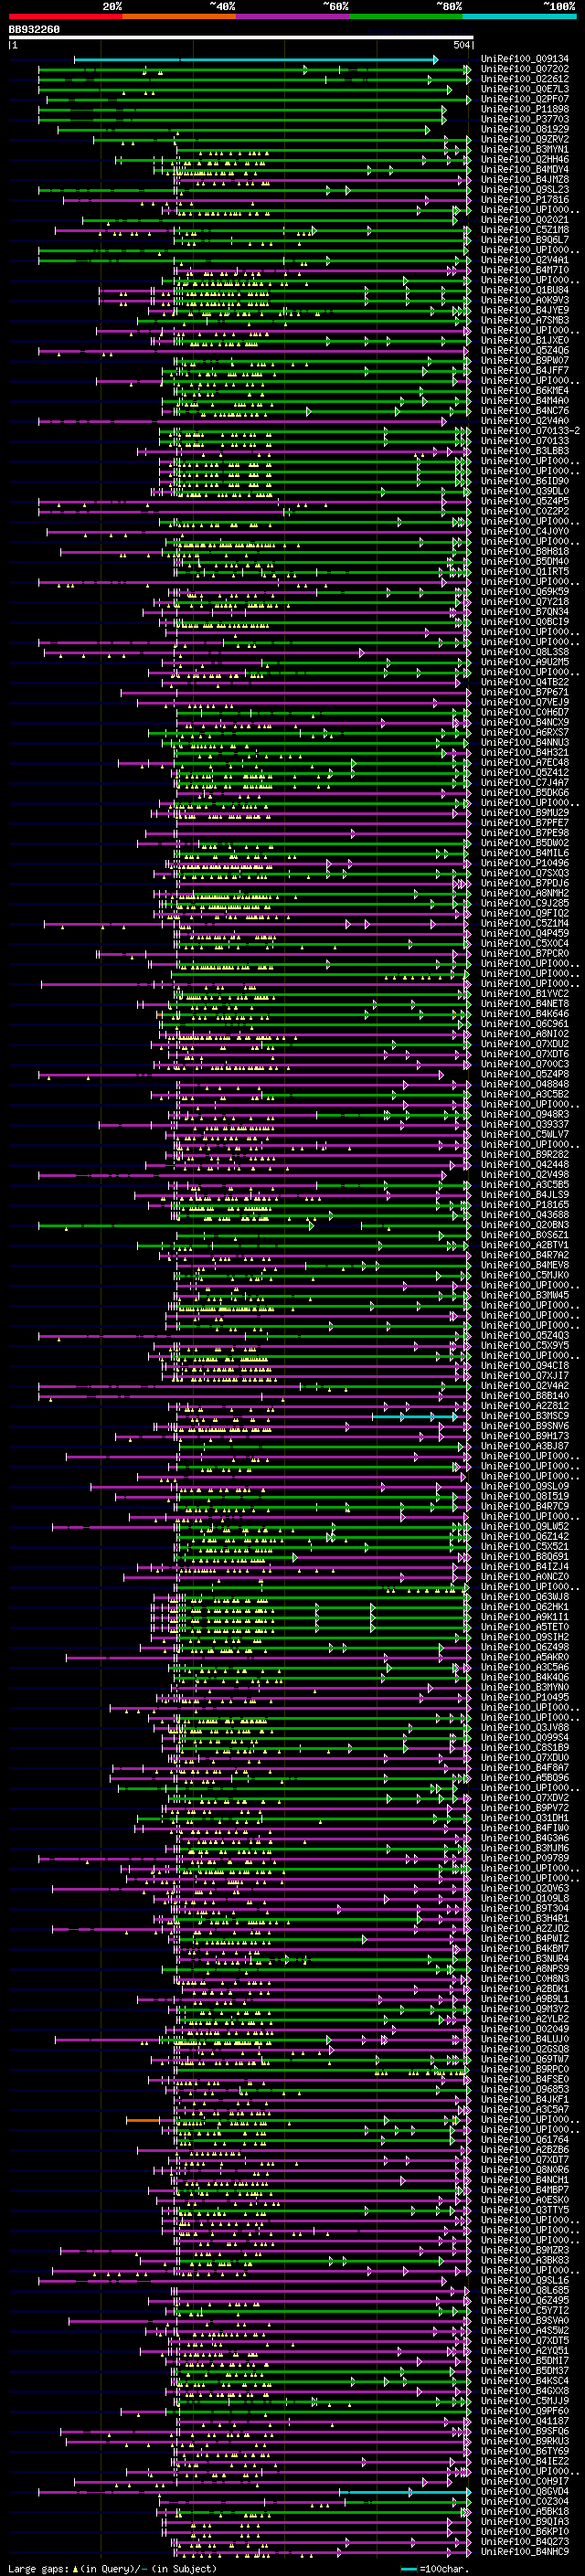Click the green ~80% identity legend segment

click(406, 16)
